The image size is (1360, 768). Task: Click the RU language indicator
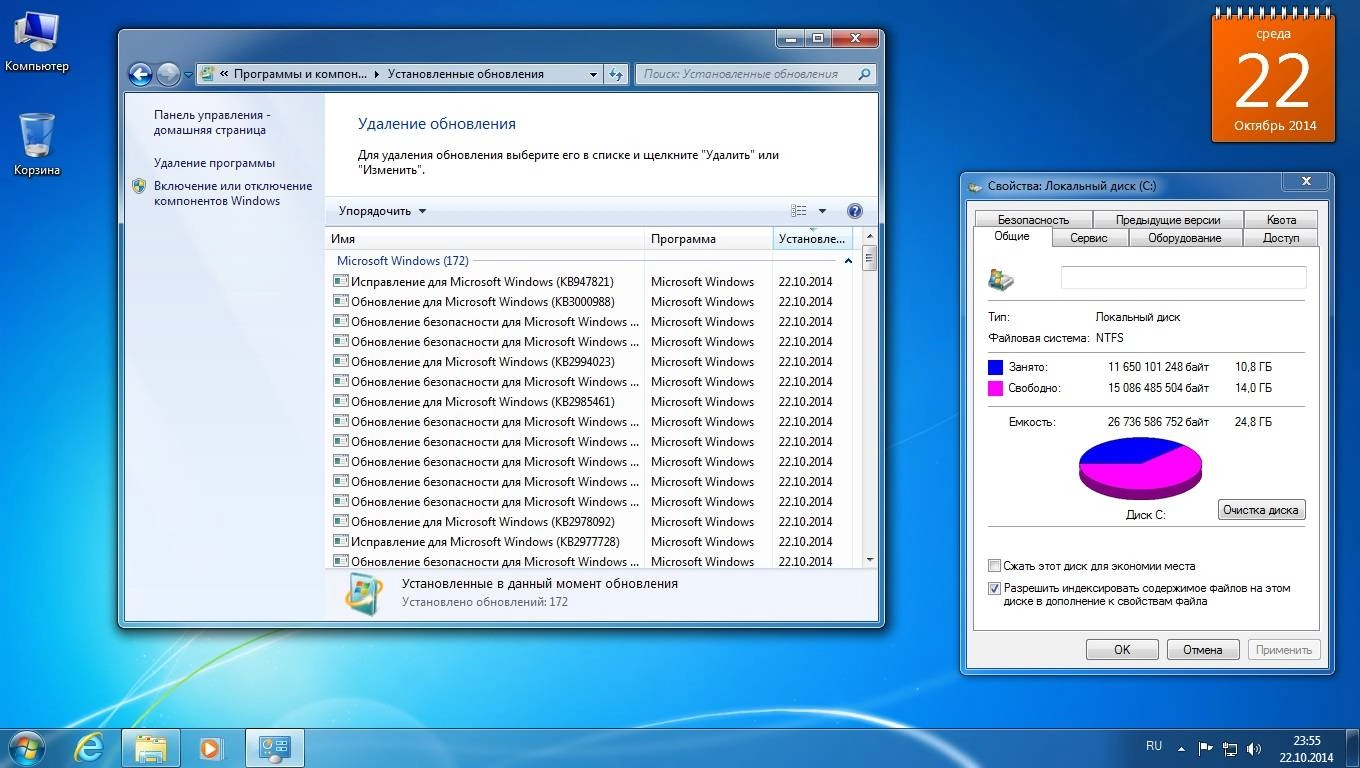point(1154,746)
